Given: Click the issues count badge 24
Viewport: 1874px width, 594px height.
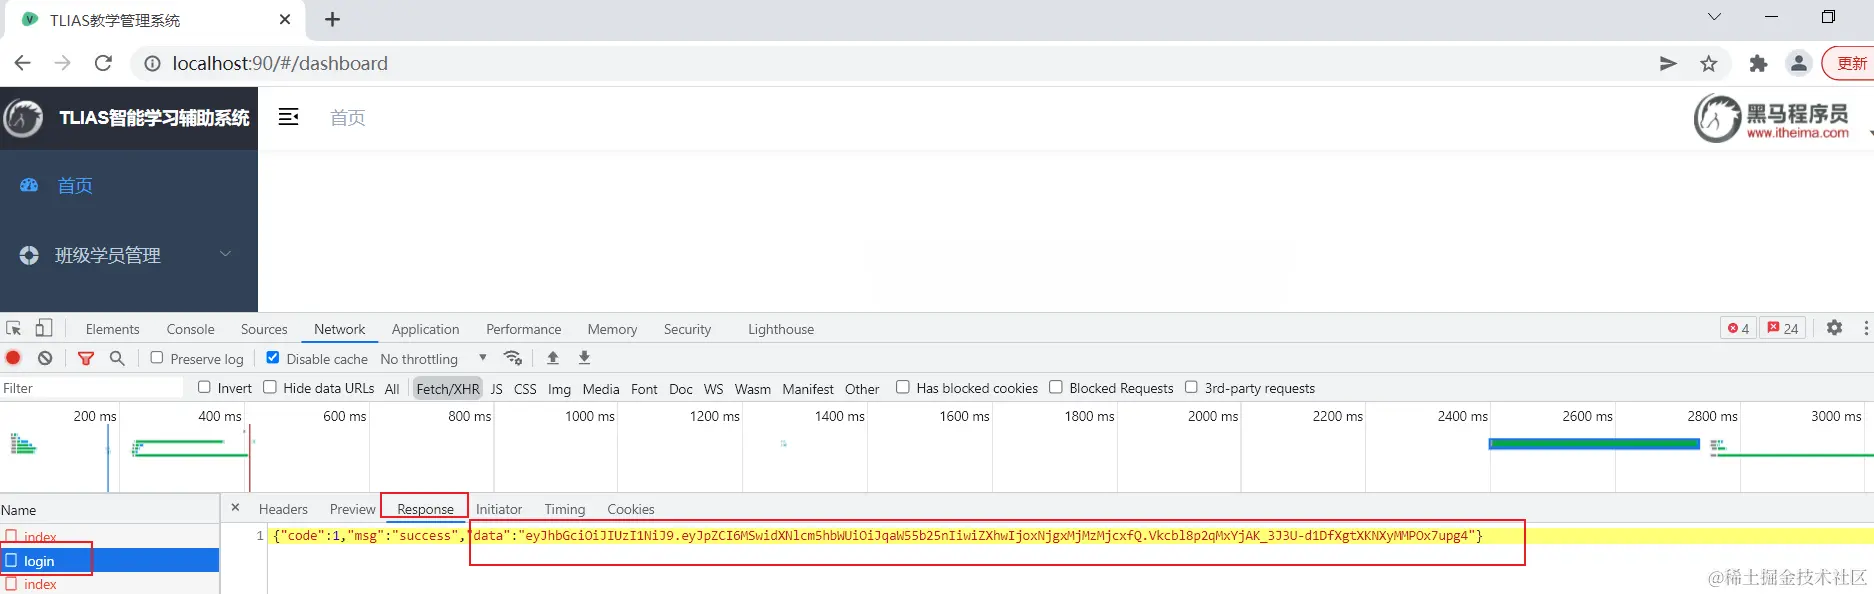Looking at the screenshot, I should coord(1782,328).
